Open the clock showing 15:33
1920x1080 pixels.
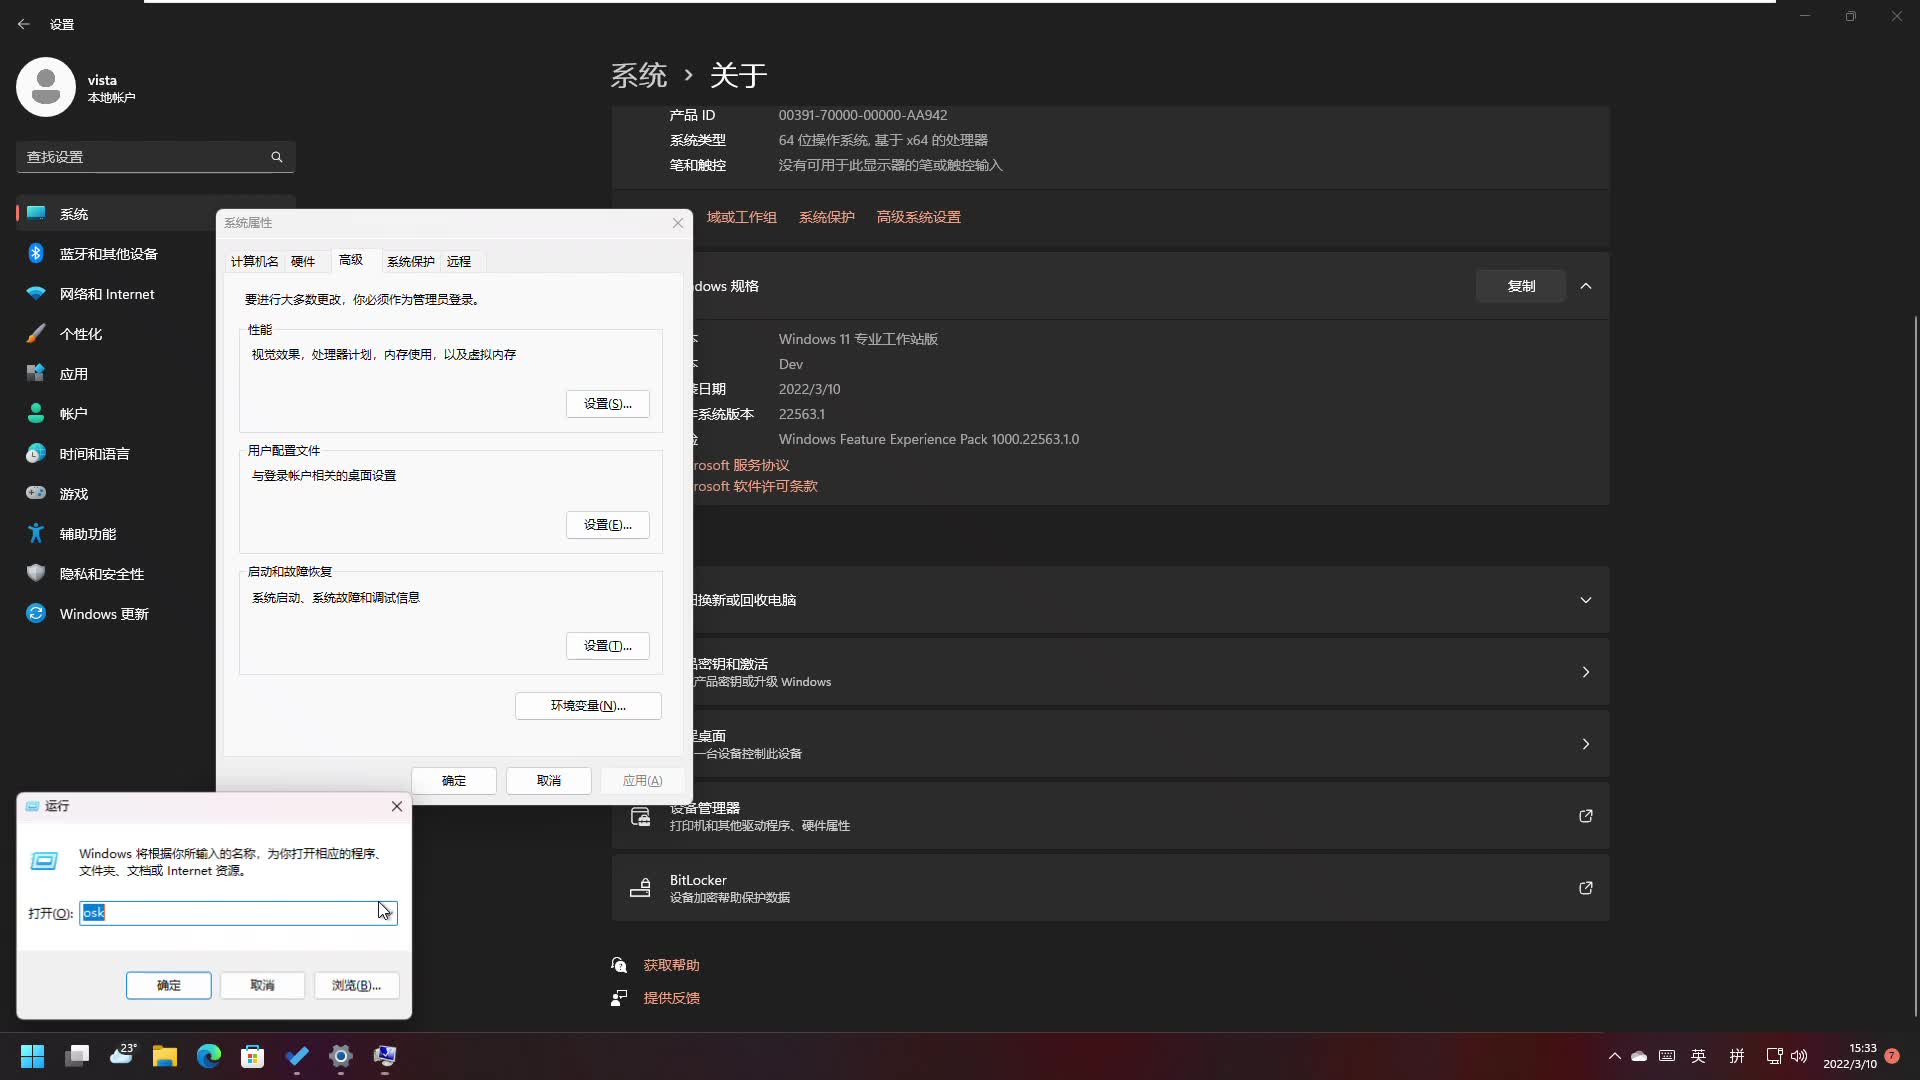click(1850, 1056)
